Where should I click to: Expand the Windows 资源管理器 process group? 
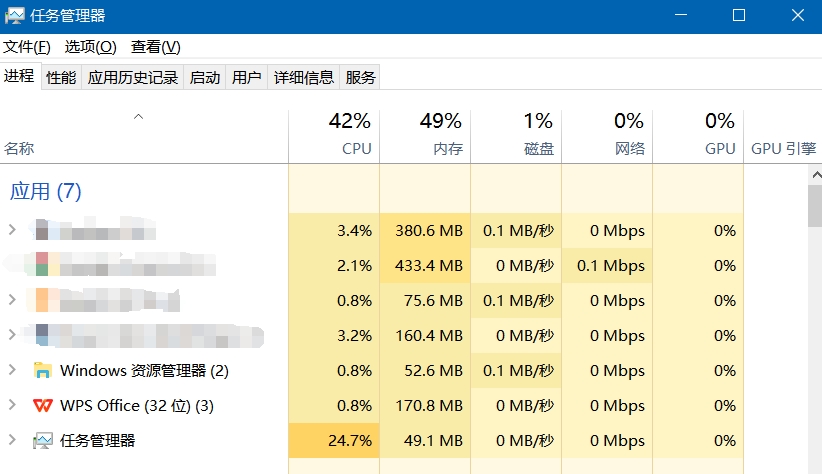pos(12,371)
